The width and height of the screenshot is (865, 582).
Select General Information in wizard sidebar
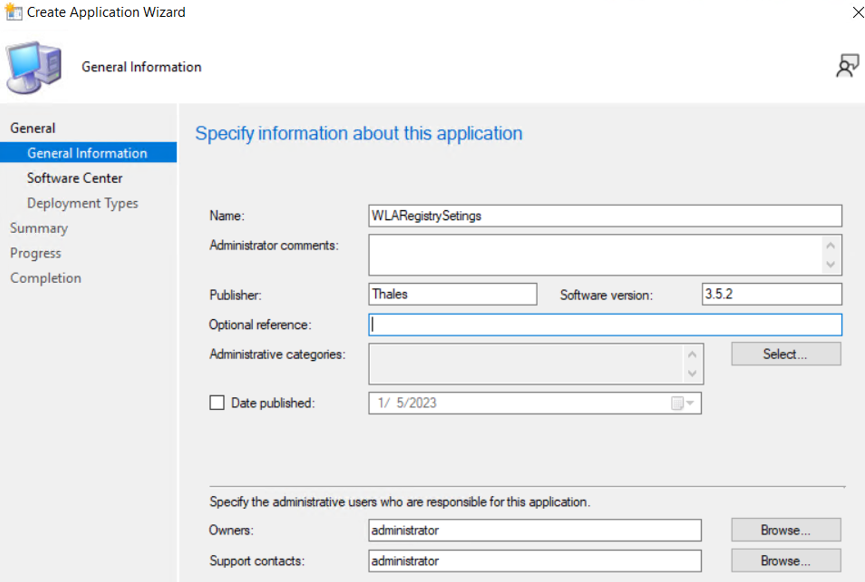point(88,153)
